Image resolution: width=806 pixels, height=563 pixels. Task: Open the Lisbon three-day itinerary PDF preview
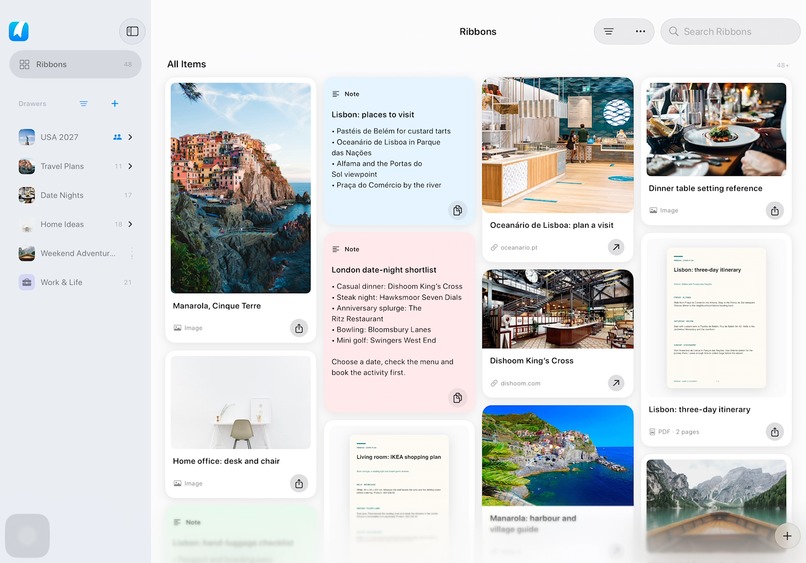click(716, 318)
